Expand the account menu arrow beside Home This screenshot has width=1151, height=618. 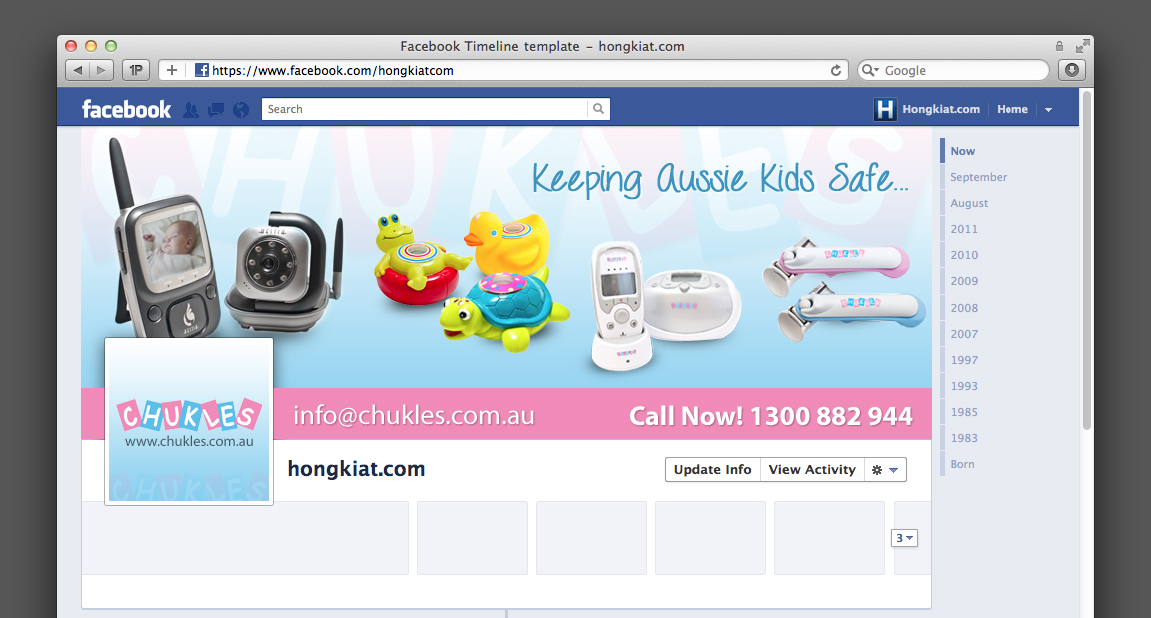(x=1048, y=110)
